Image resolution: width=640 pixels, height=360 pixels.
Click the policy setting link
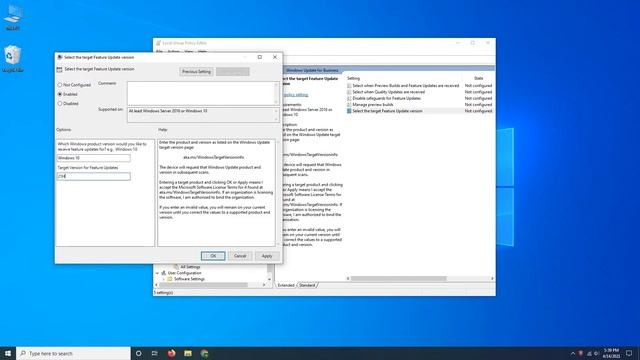tap(295, 95)
